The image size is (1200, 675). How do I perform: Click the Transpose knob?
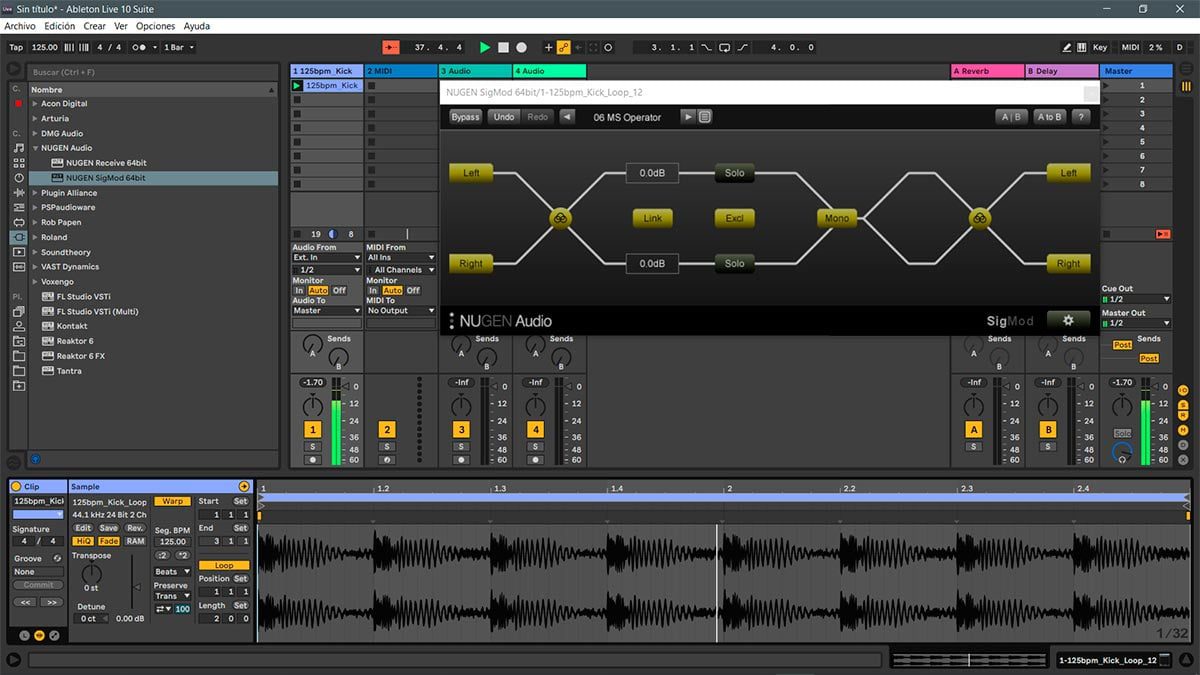point(91,574)
